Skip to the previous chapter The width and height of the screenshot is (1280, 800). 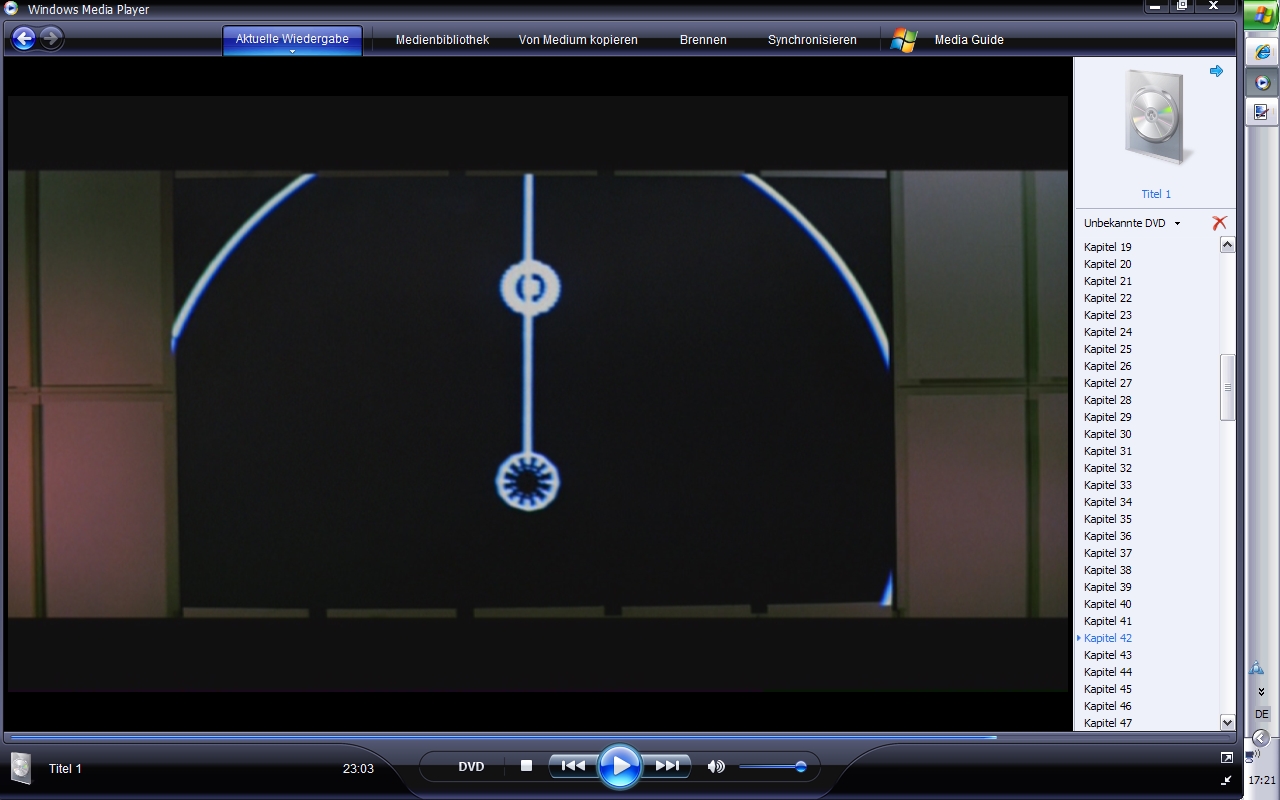pos(573,766)
